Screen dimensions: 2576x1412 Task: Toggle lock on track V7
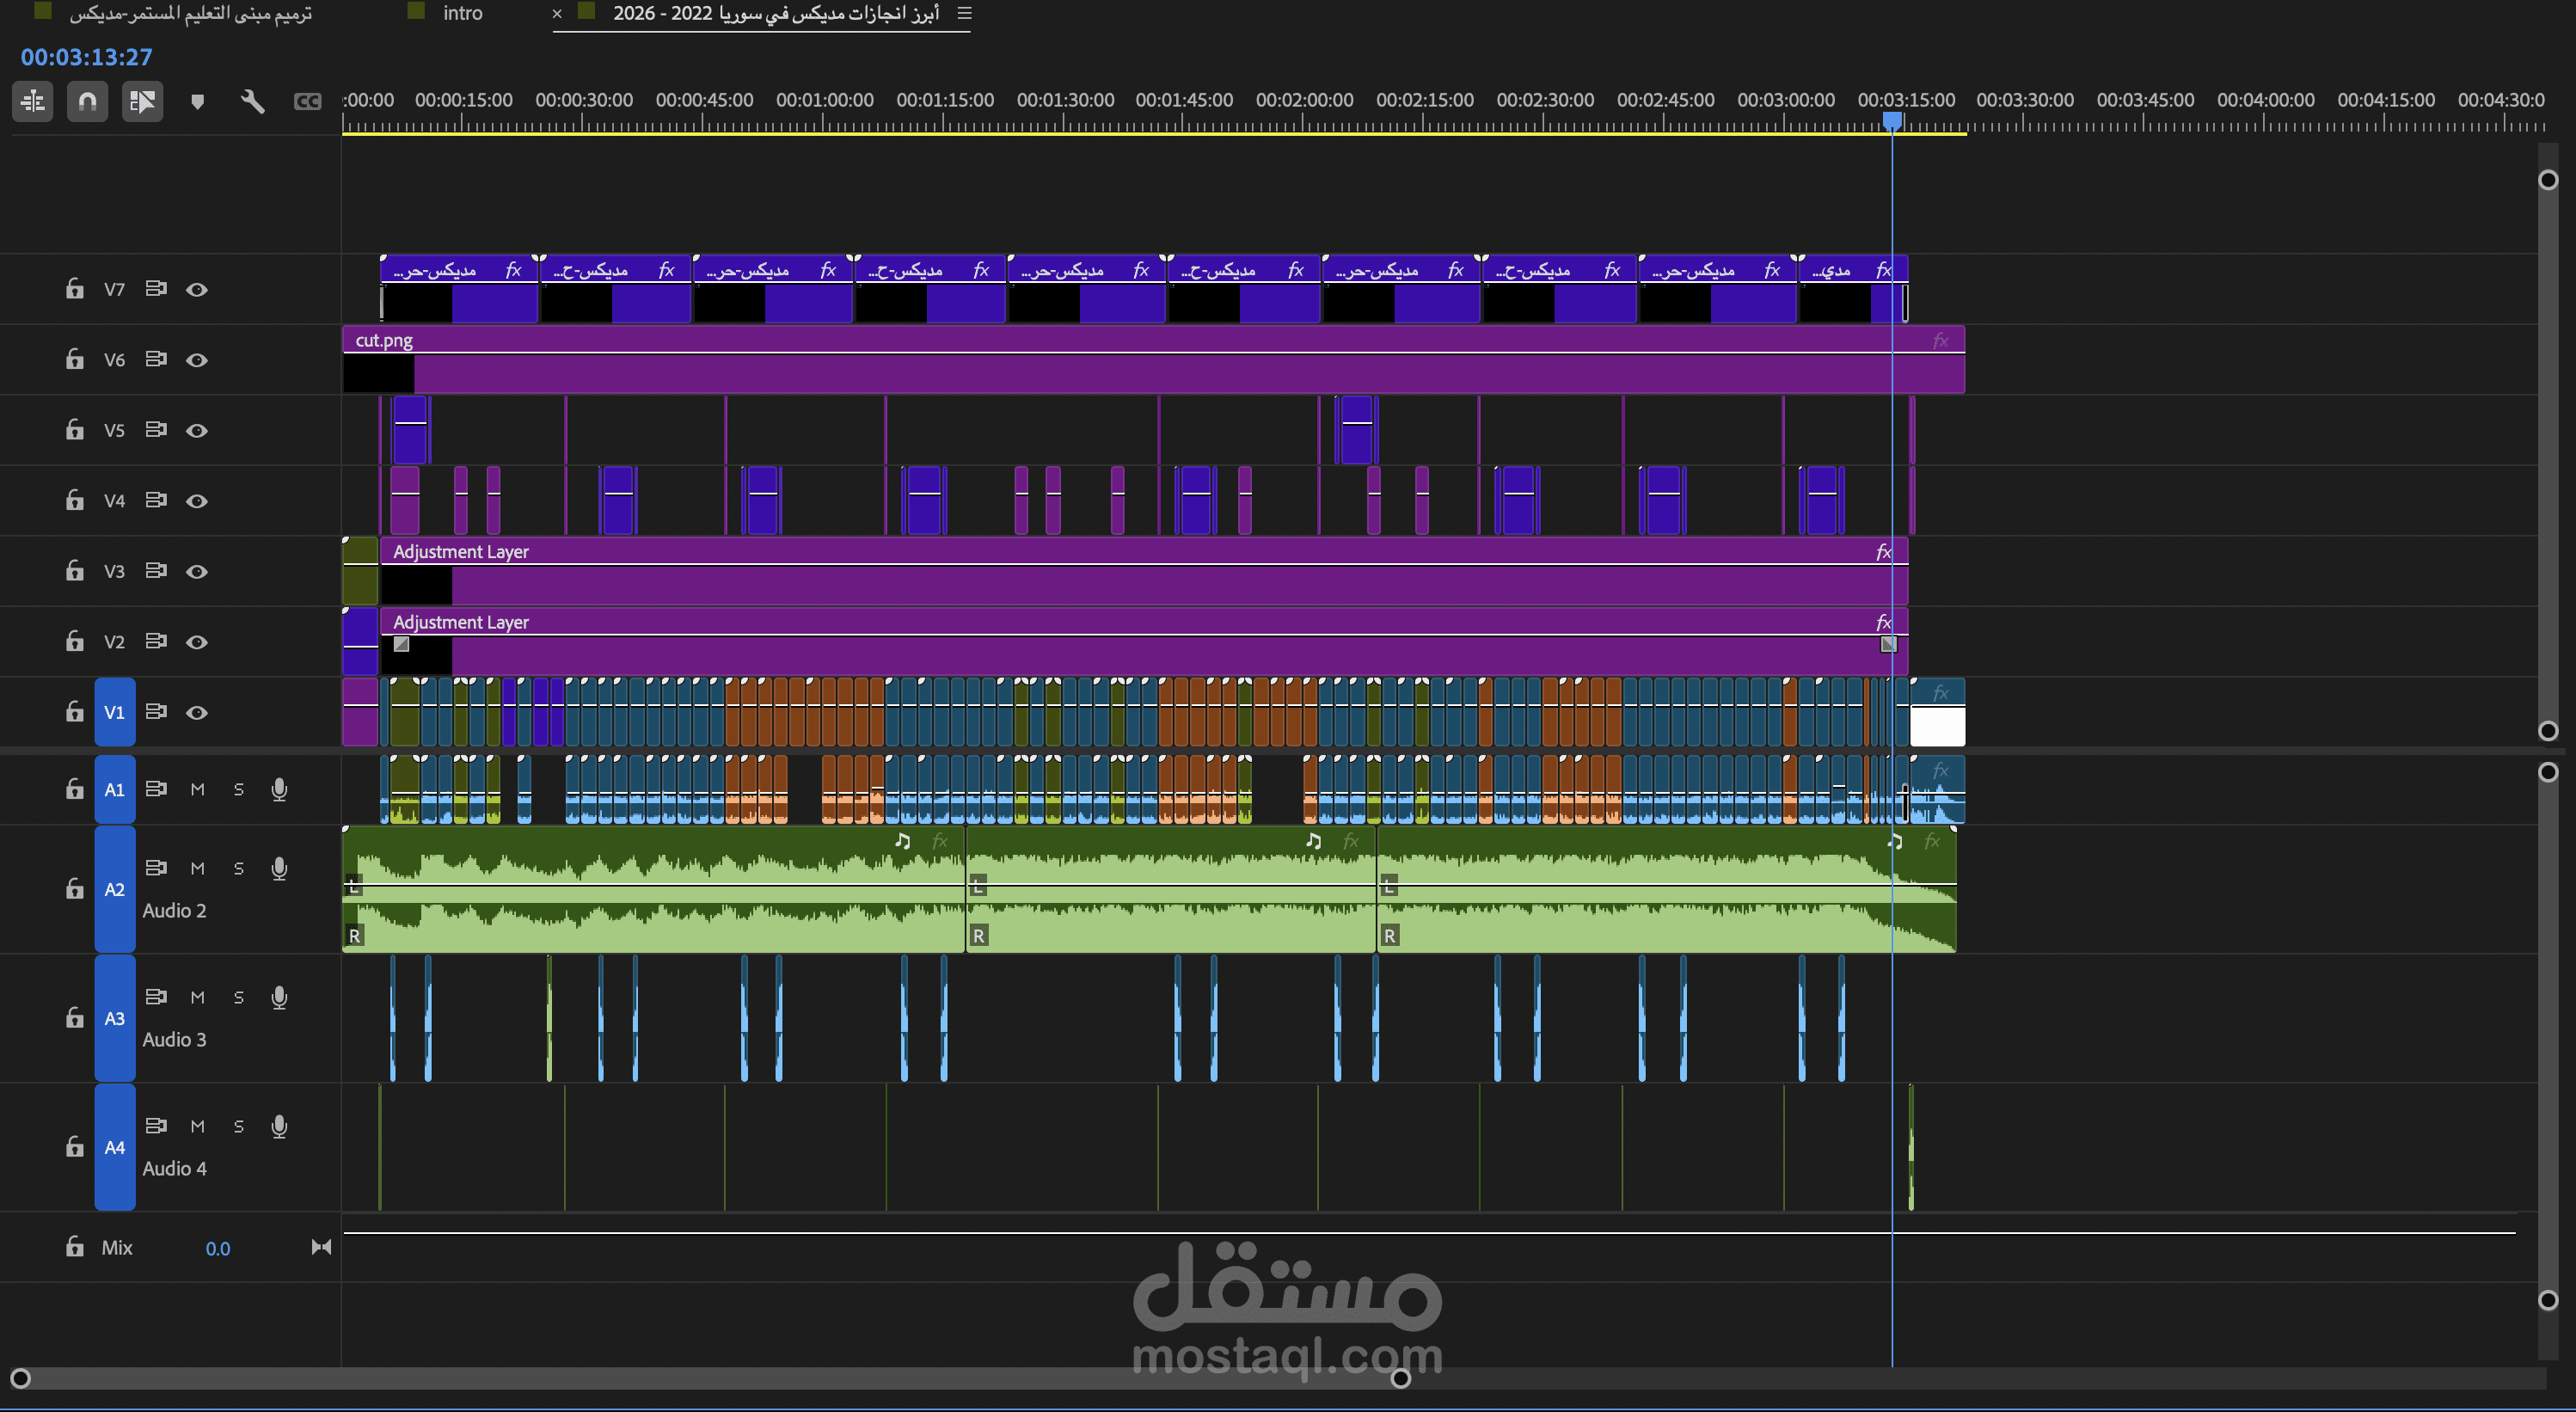point(75,289)
